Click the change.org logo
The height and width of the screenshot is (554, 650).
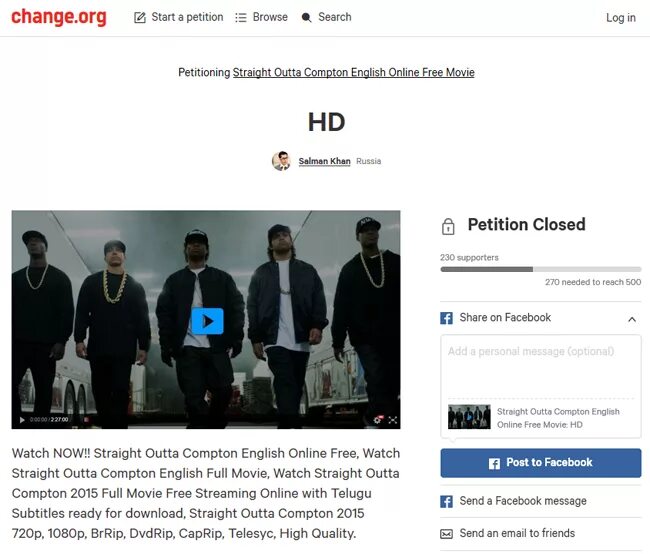(x=58, y=17)
